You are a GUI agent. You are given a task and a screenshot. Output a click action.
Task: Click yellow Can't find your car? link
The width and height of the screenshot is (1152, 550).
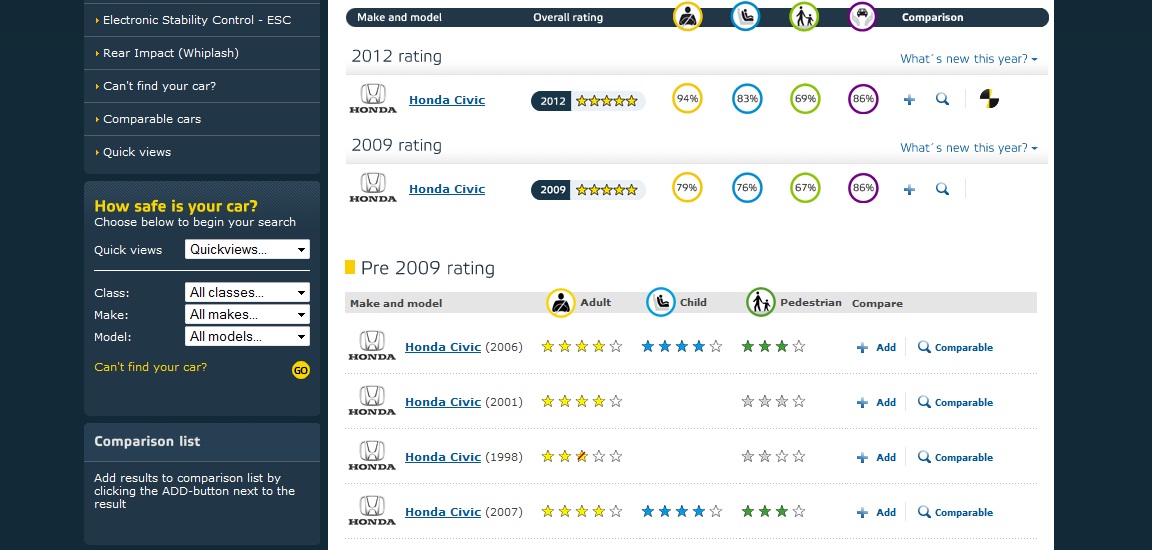(151, 366)
